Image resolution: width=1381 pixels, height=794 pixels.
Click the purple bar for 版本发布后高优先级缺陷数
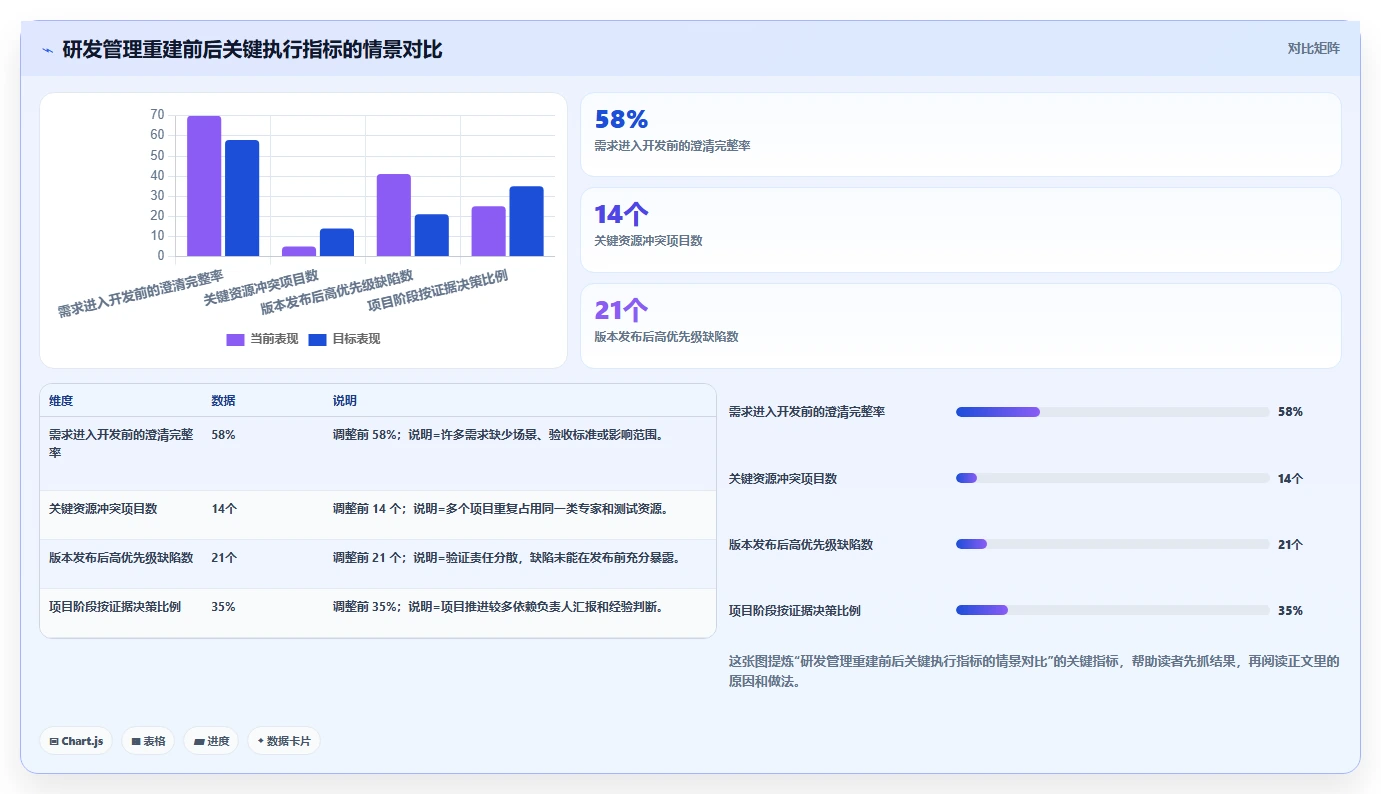pos(394,215)
